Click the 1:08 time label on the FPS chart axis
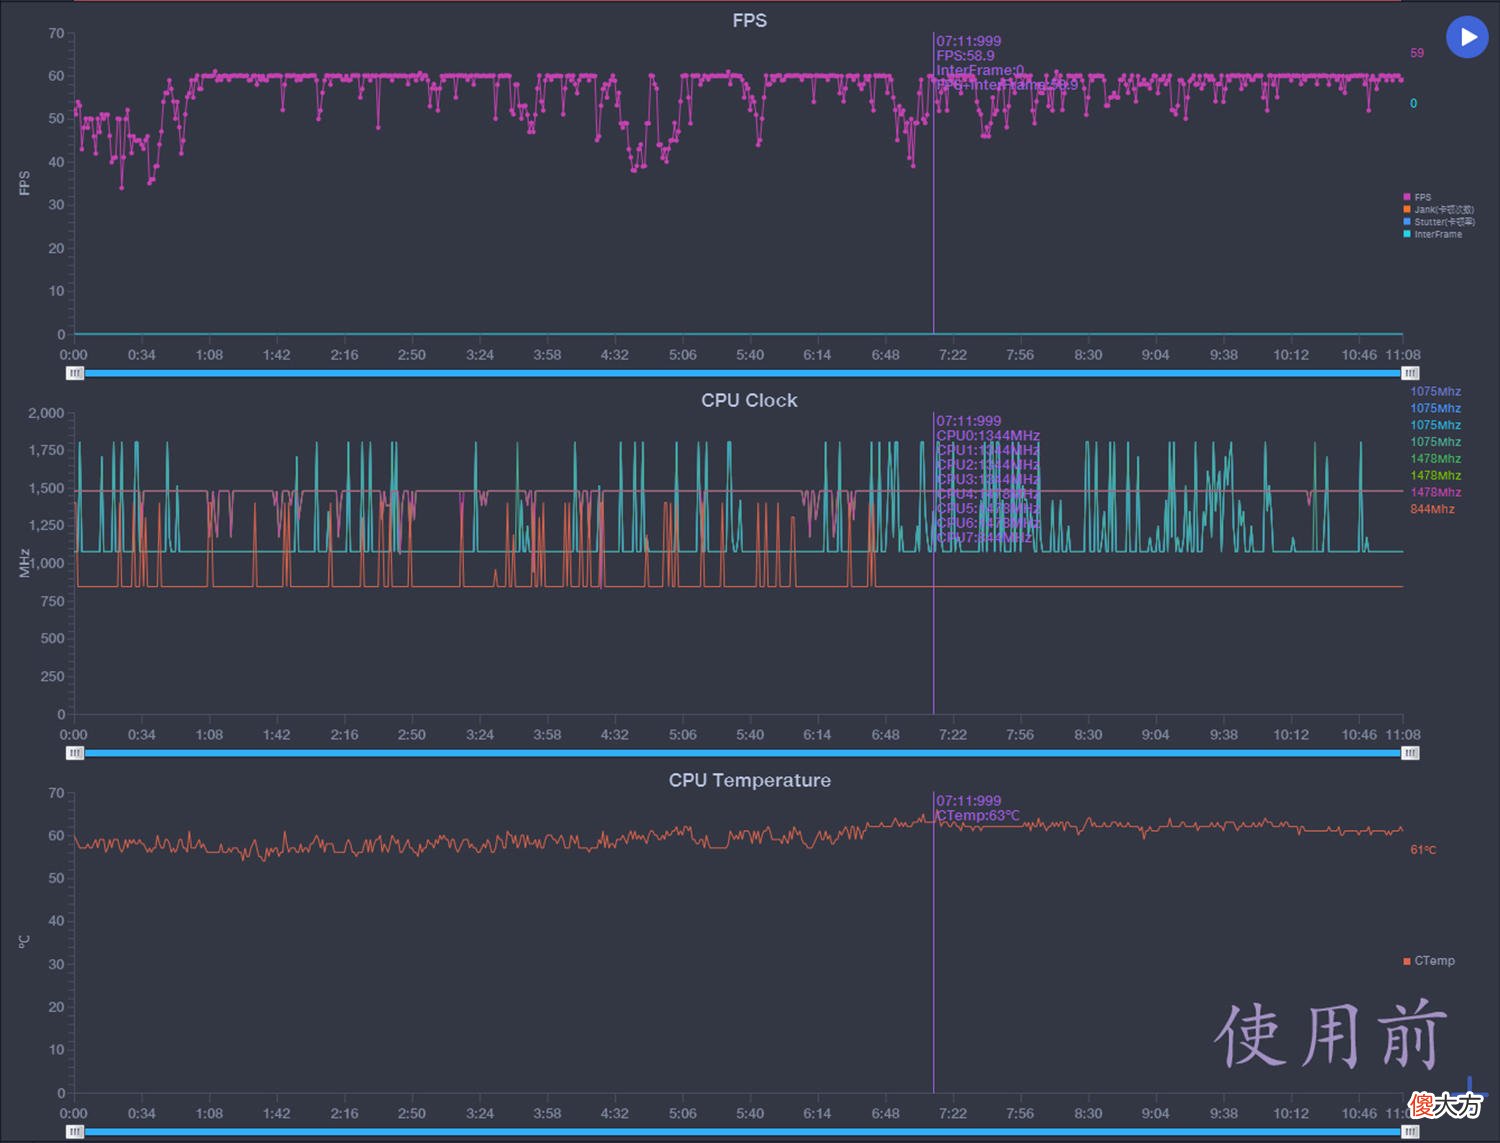The width and height of the screenshot is (1500, 1143). (x=209, y=355)
